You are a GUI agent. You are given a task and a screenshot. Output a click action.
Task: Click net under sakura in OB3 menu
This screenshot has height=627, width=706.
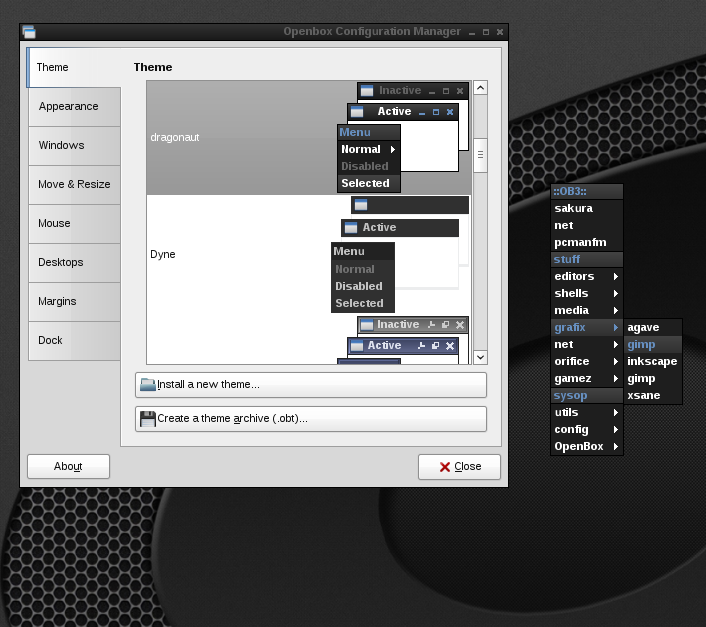tap(587, 226)
